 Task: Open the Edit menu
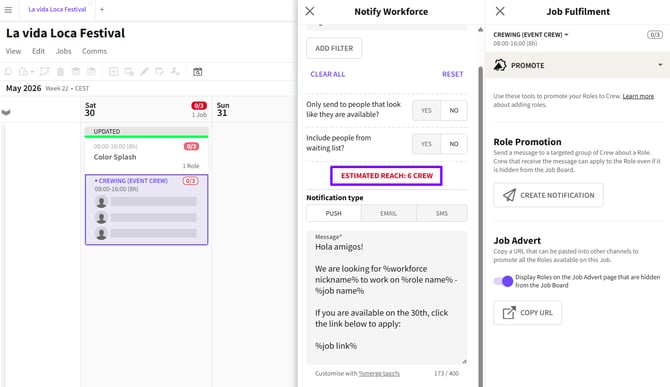click(38, 51)
